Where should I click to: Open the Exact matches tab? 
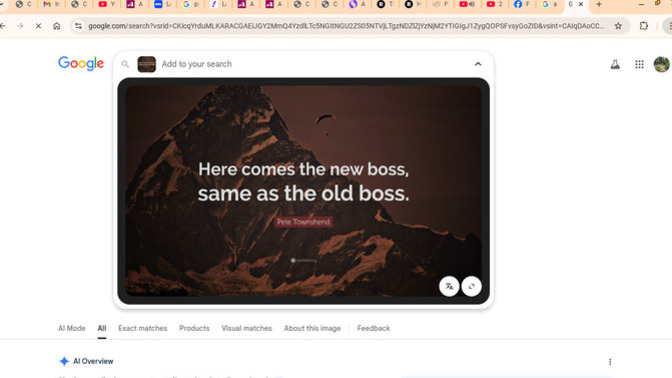(x=143, y=328)
